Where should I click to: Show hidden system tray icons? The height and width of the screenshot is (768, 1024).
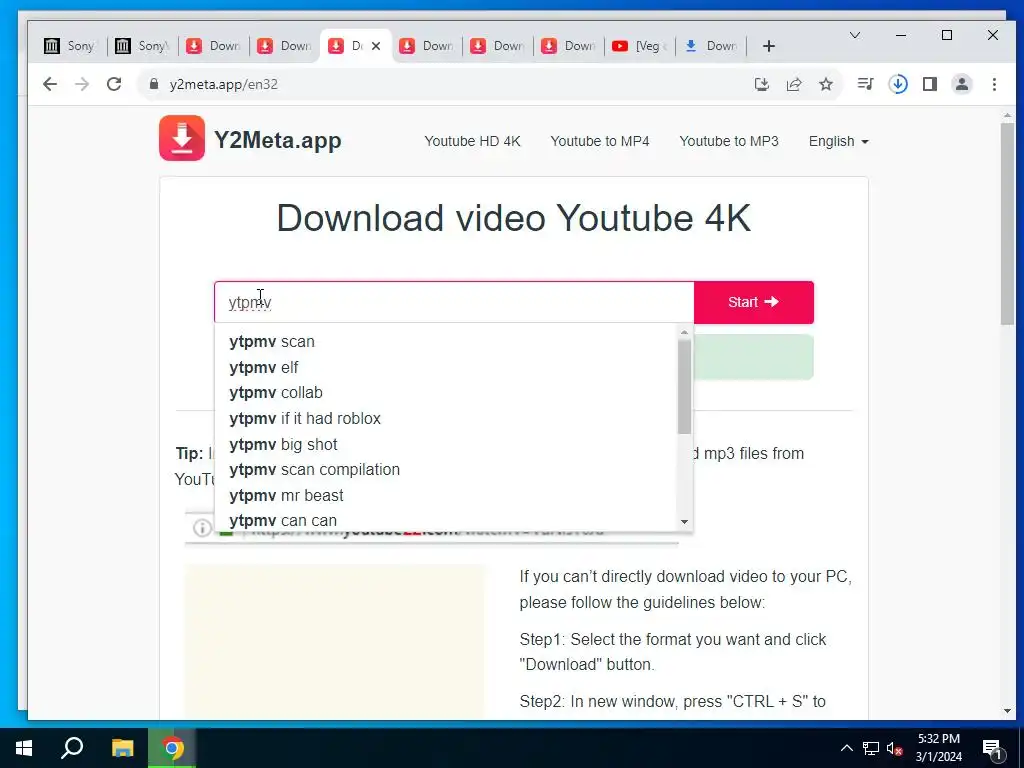pyautogui.click(x=846, y=748)
